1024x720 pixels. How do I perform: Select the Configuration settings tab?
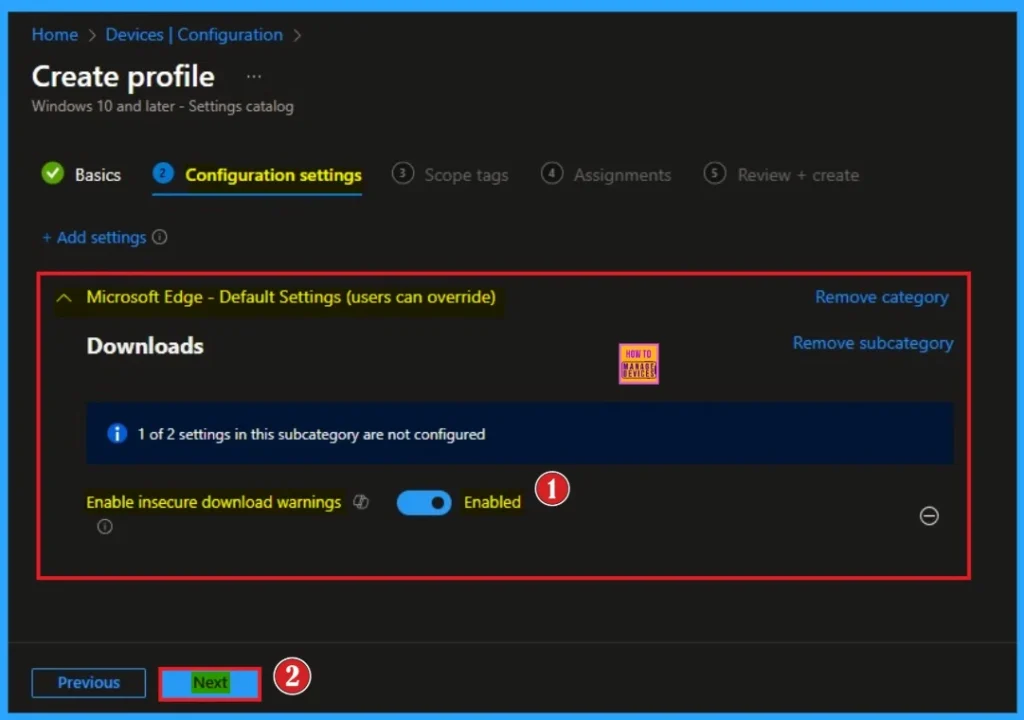[257, 175]
